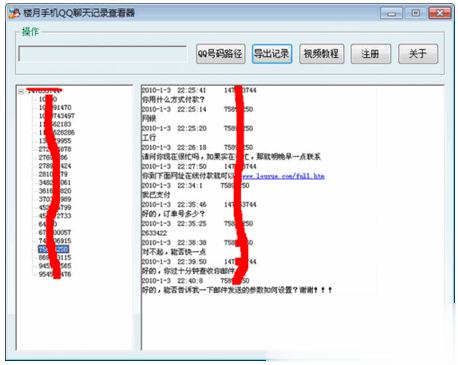Select tree contact ending in 06915
Image resolution: width=458 pixels, height=365 pixels.
(55, 241)
